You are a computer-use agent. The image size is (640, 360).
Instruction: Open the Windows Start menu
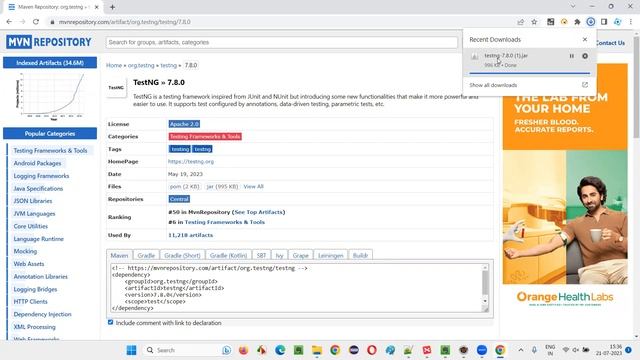pos(131,350)
